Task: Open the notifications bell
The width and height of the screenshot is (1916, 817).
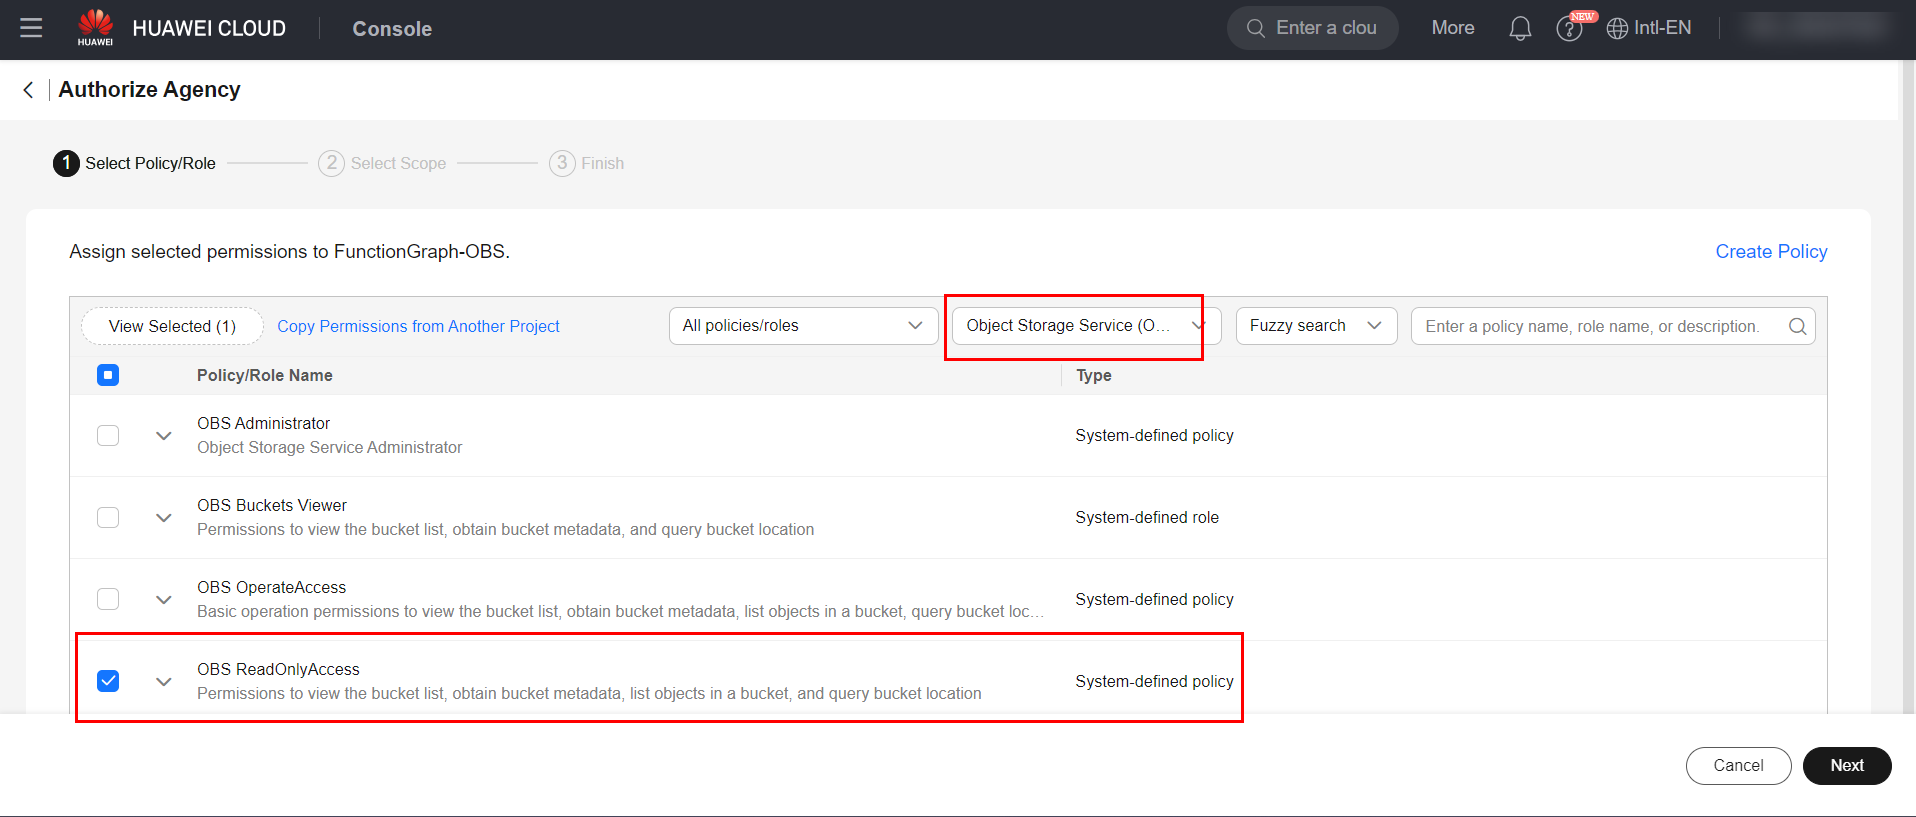Action: point(1520,28)
